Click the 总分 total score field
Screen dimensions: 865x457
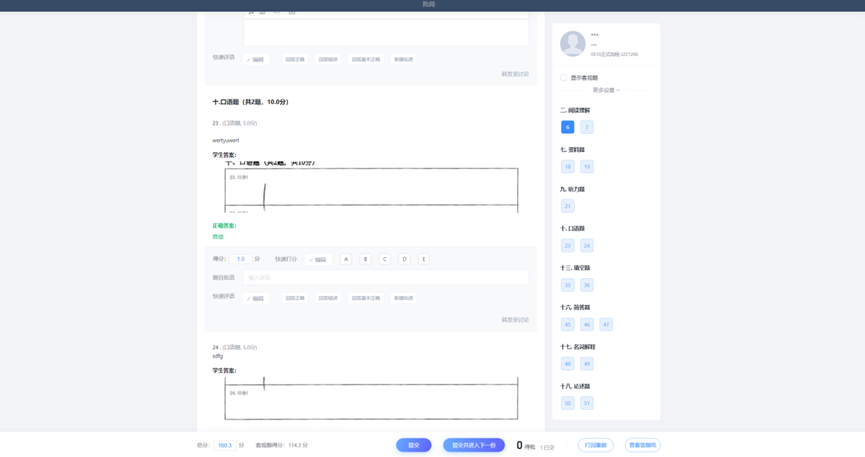[x=225, y=445]
